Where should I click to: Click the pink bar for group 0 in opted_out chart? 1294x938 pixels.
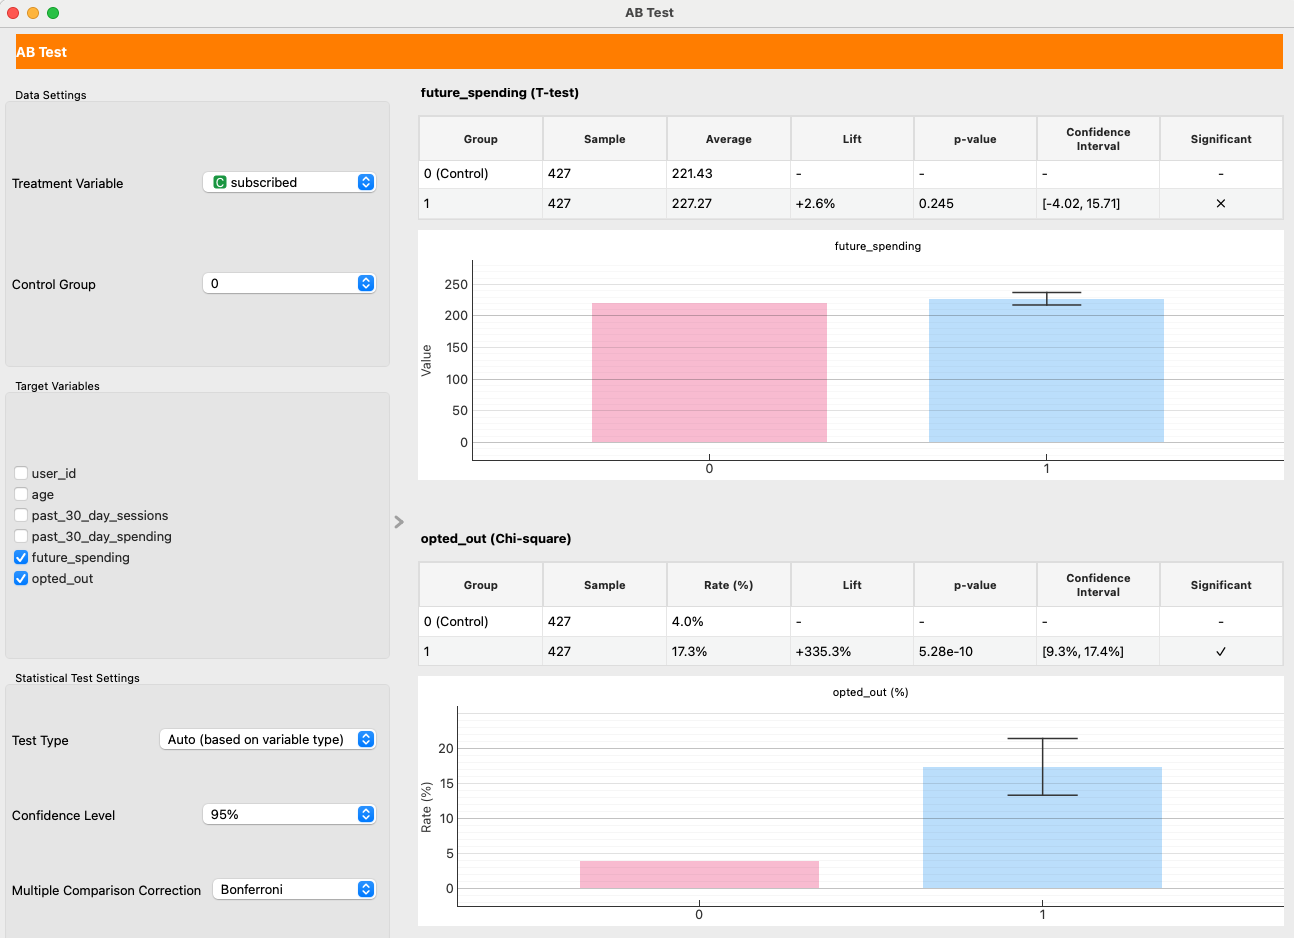click(699, 873)
